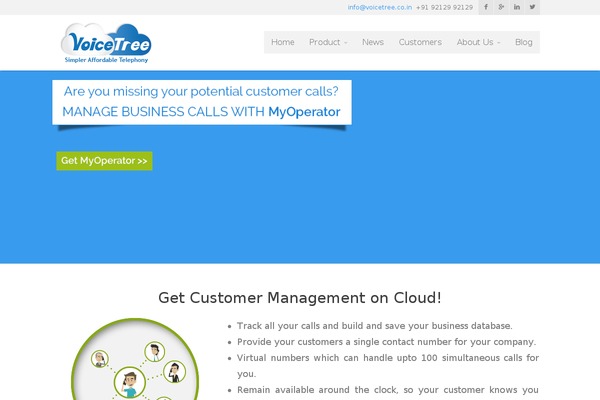Click 'Virtual numbers which can handle' bullet
Image resolution: width=600 pixels, height=400 pixels.
pos(388,366)
